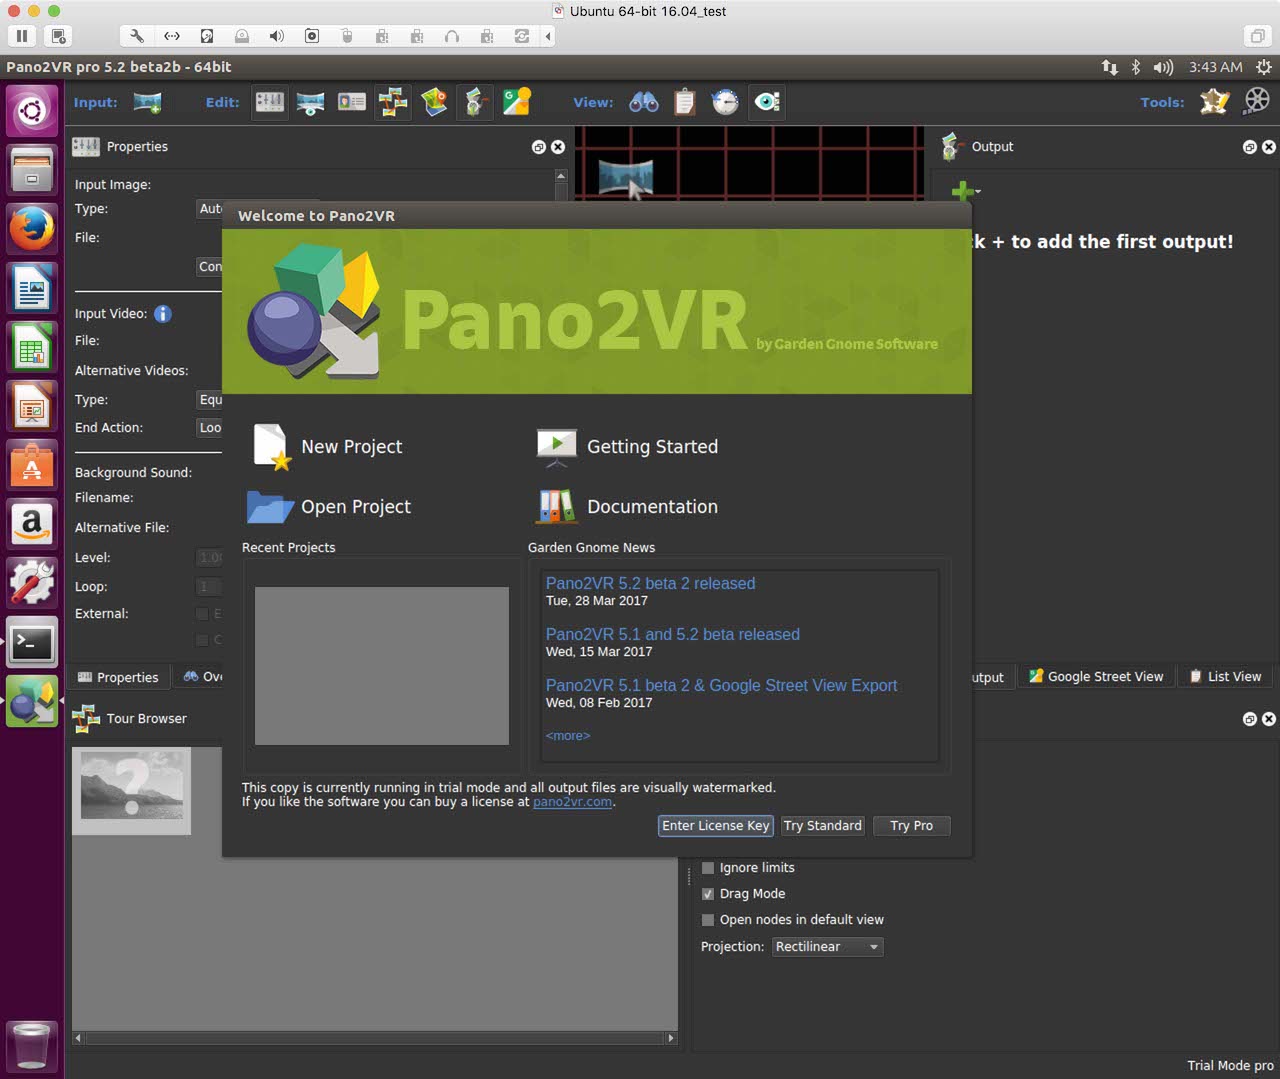
Task: Open Terminal from the Ubuntu launcher
Action: 32,643
